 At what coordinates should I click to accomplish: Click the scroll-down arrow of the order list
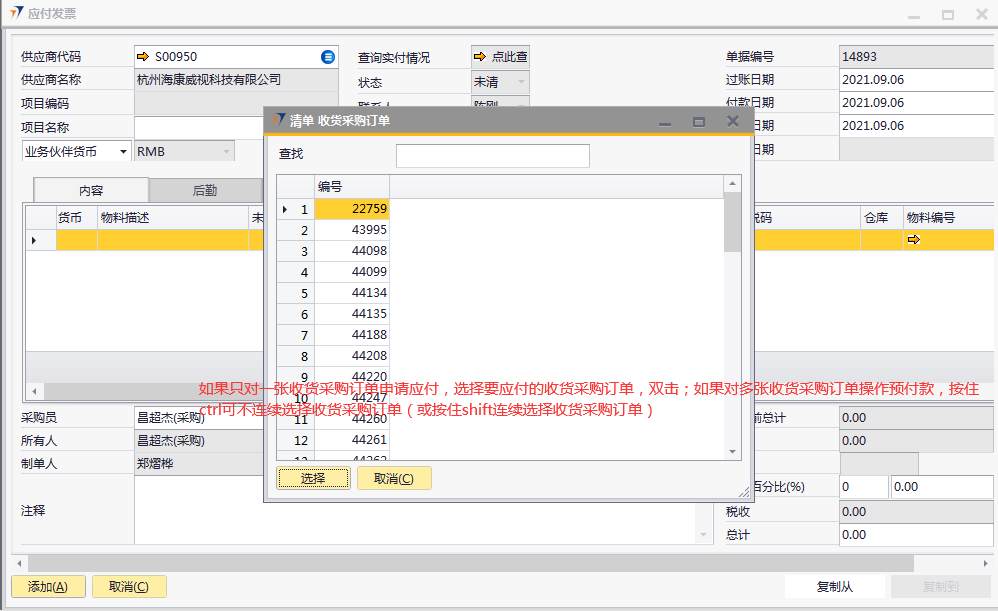[733, 452]
